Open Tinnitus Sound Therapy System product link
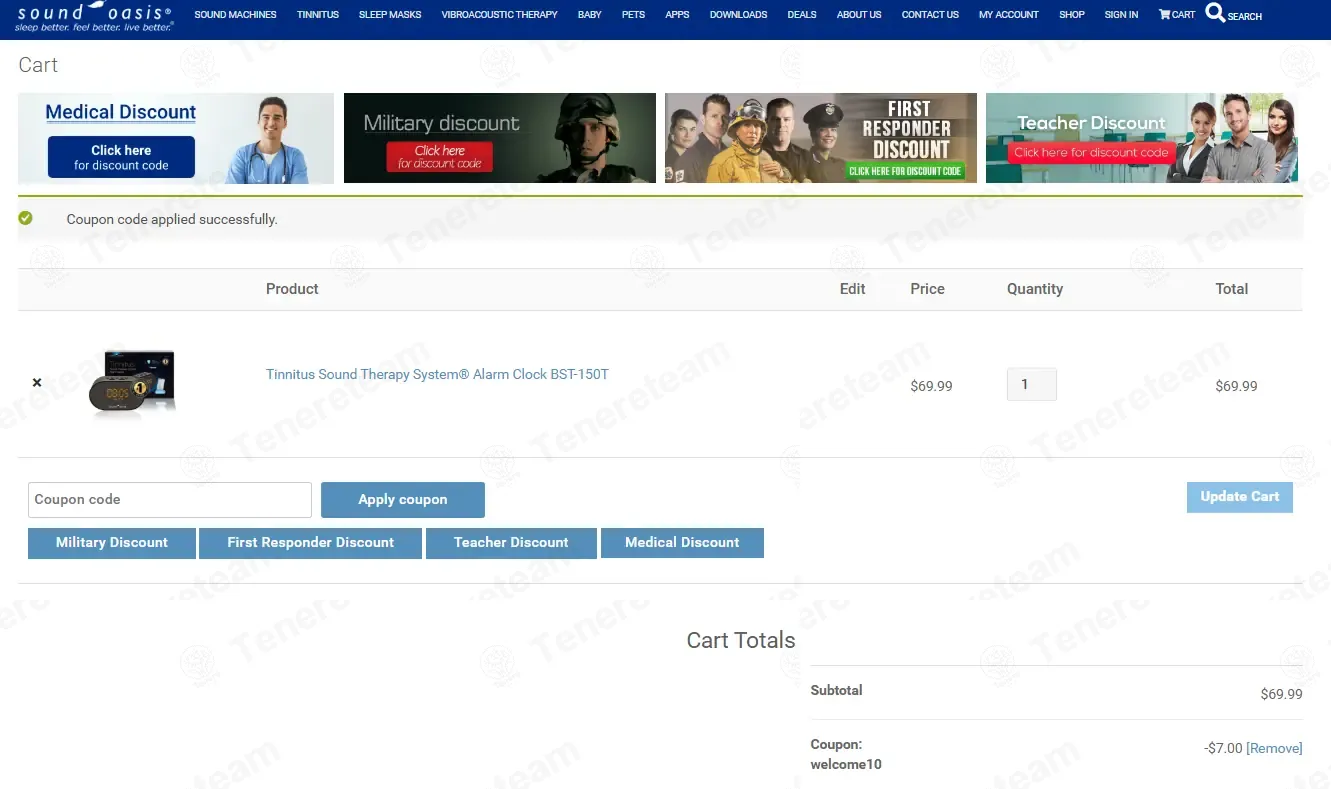 [437, 374]
